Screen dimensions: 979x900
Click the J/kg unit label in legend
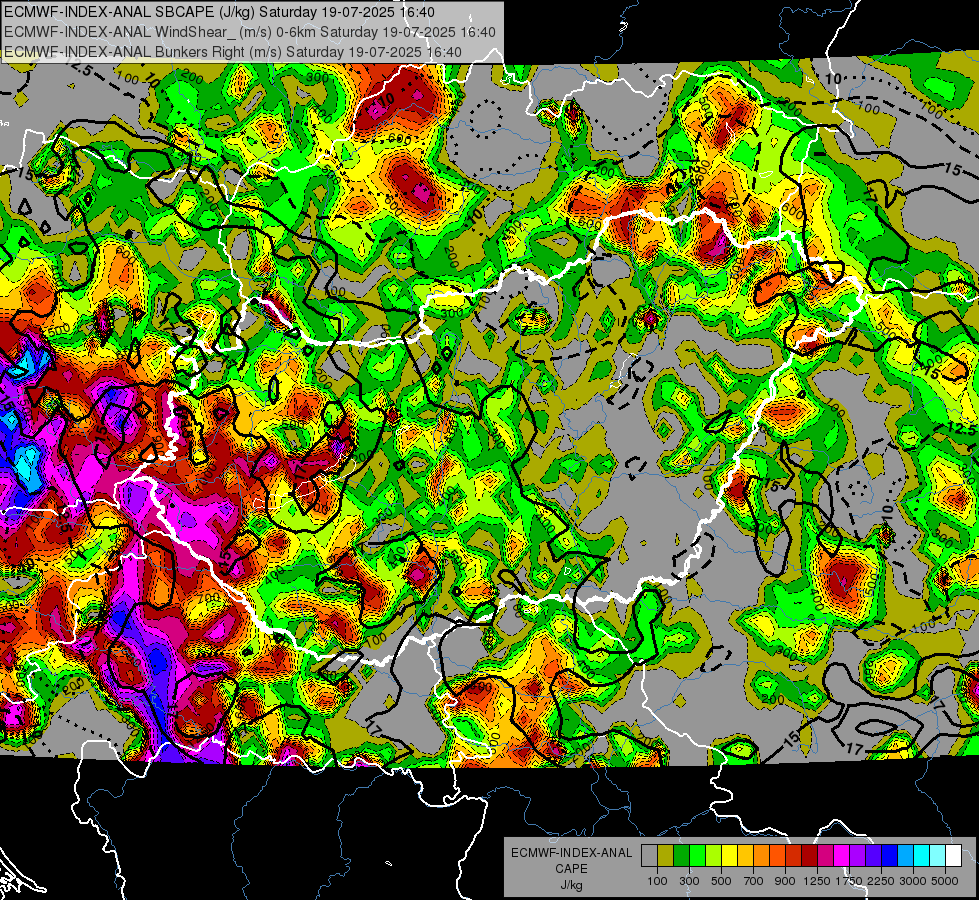click(x=571, y=885)
